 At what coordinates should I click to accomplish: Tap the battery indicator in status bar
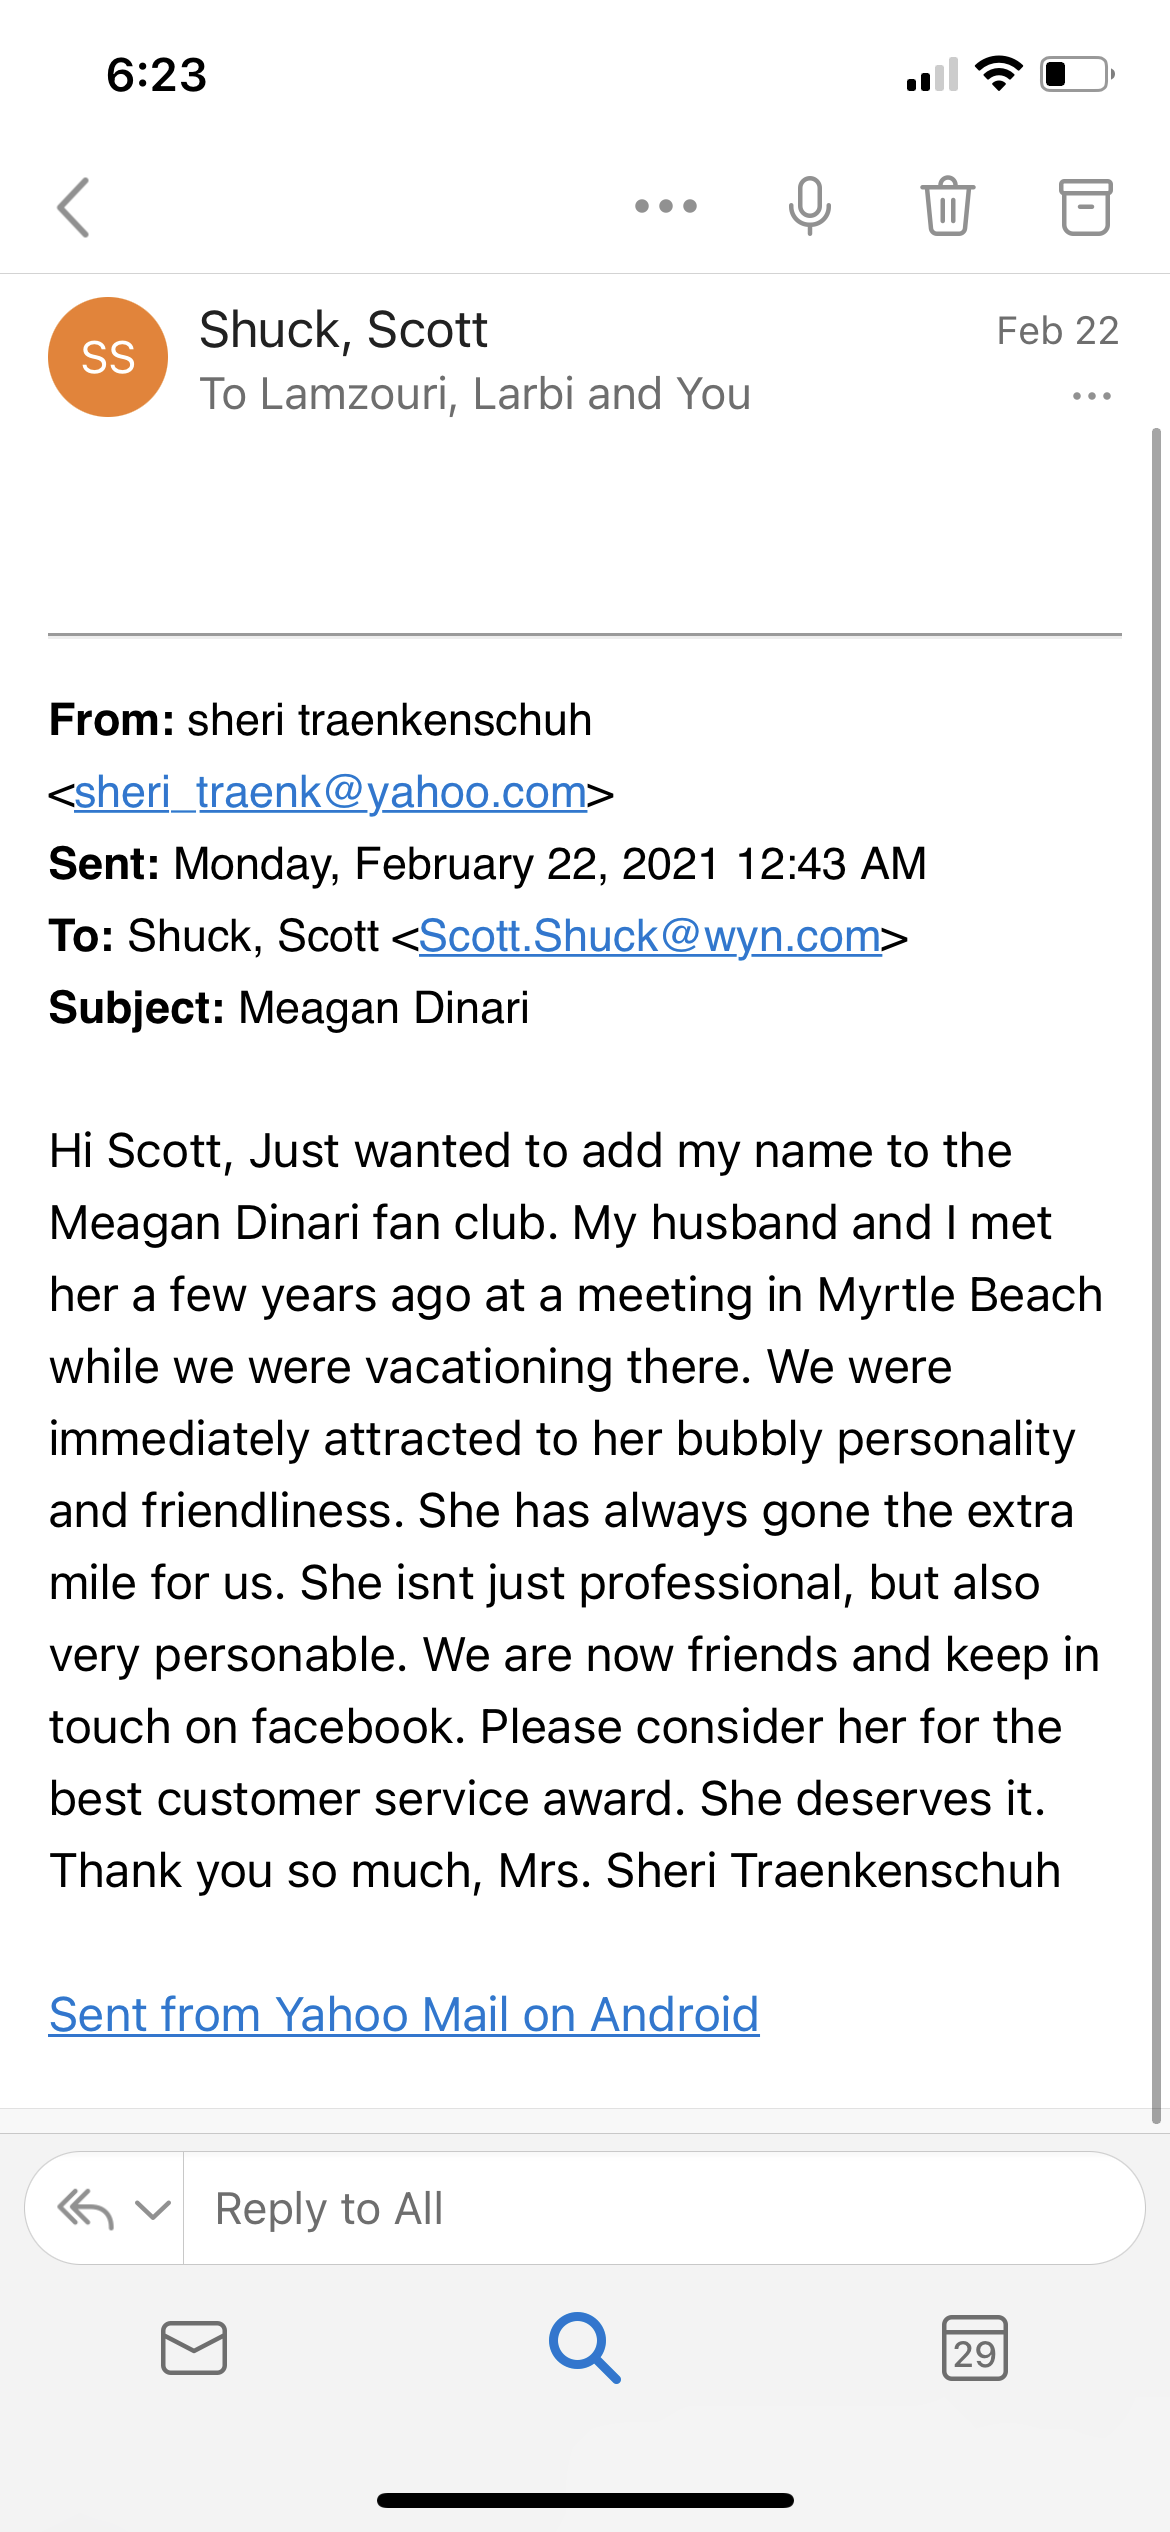[1078, 75]
